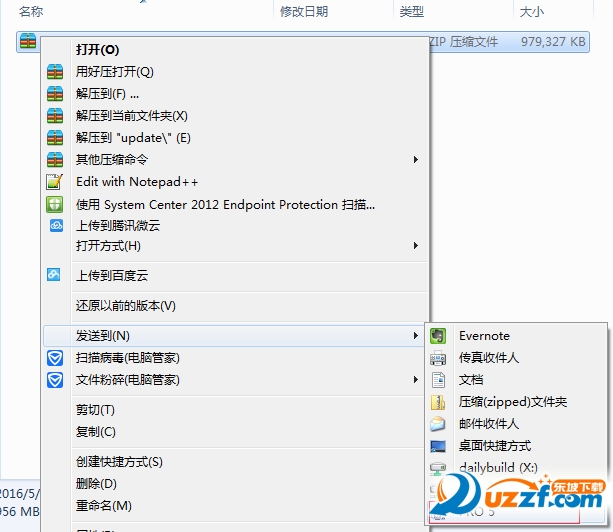
Task: Click the archive icon beside 解压到 "update\" (E)
Action: 55,138
